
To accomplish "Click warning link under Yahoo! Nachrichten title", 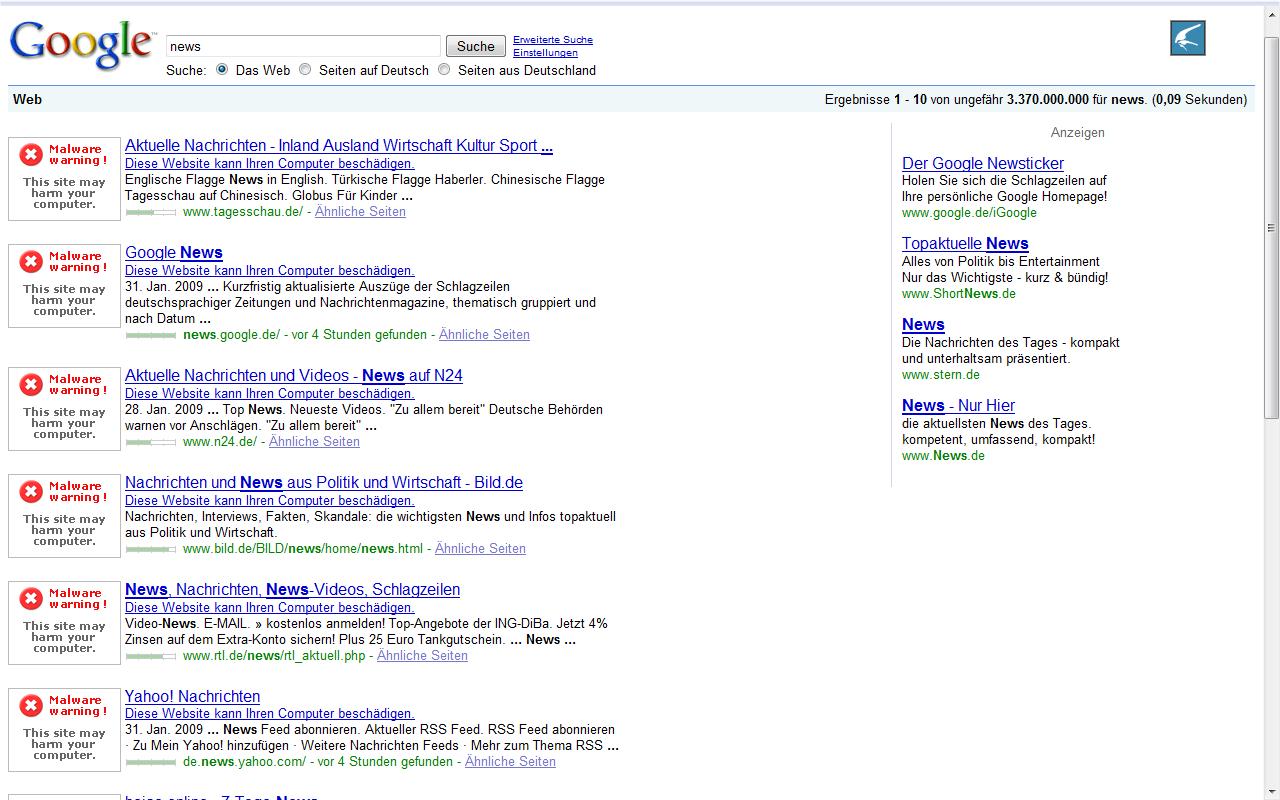I will (x=270, y=714).
